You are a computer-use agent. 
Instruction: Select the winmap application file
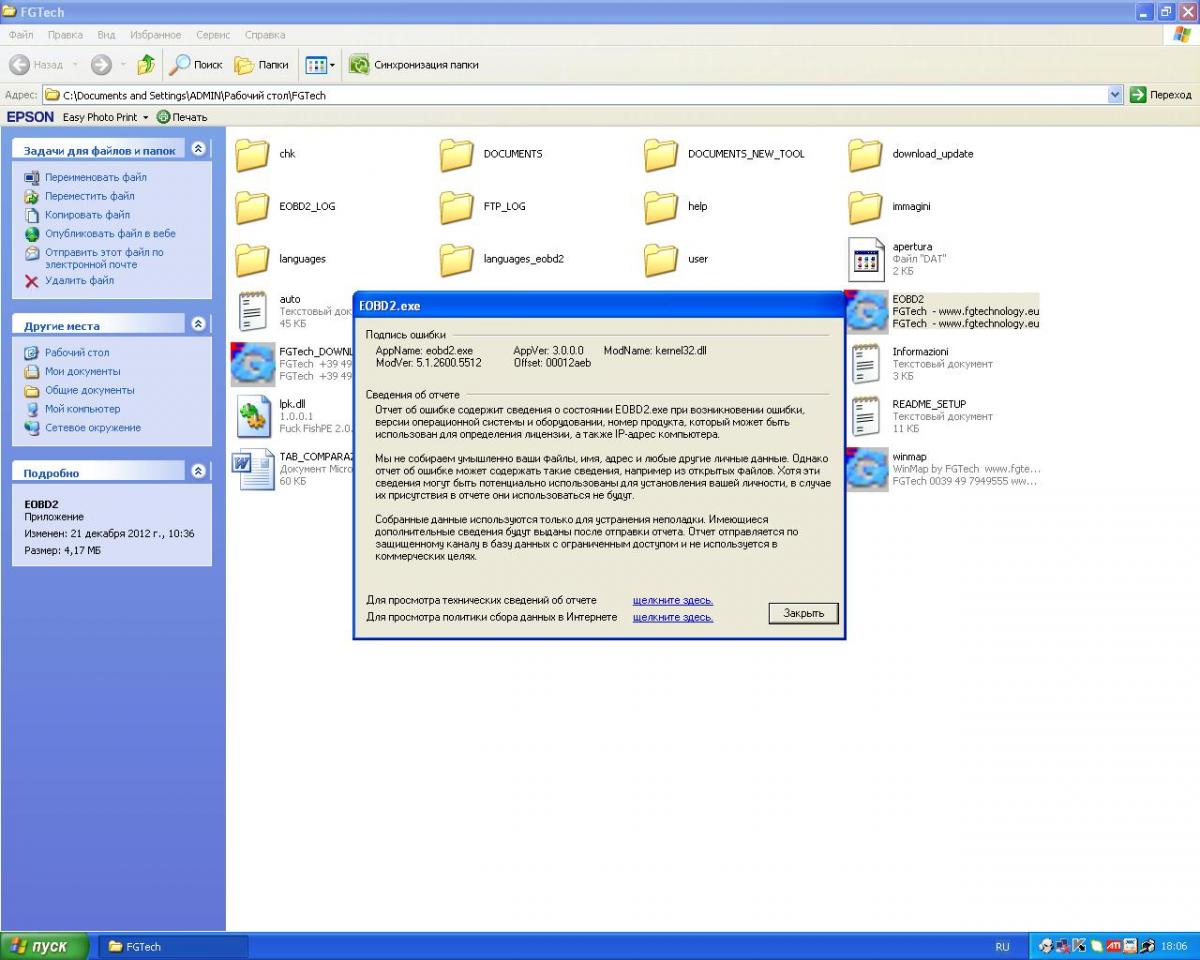coord(943,469)
